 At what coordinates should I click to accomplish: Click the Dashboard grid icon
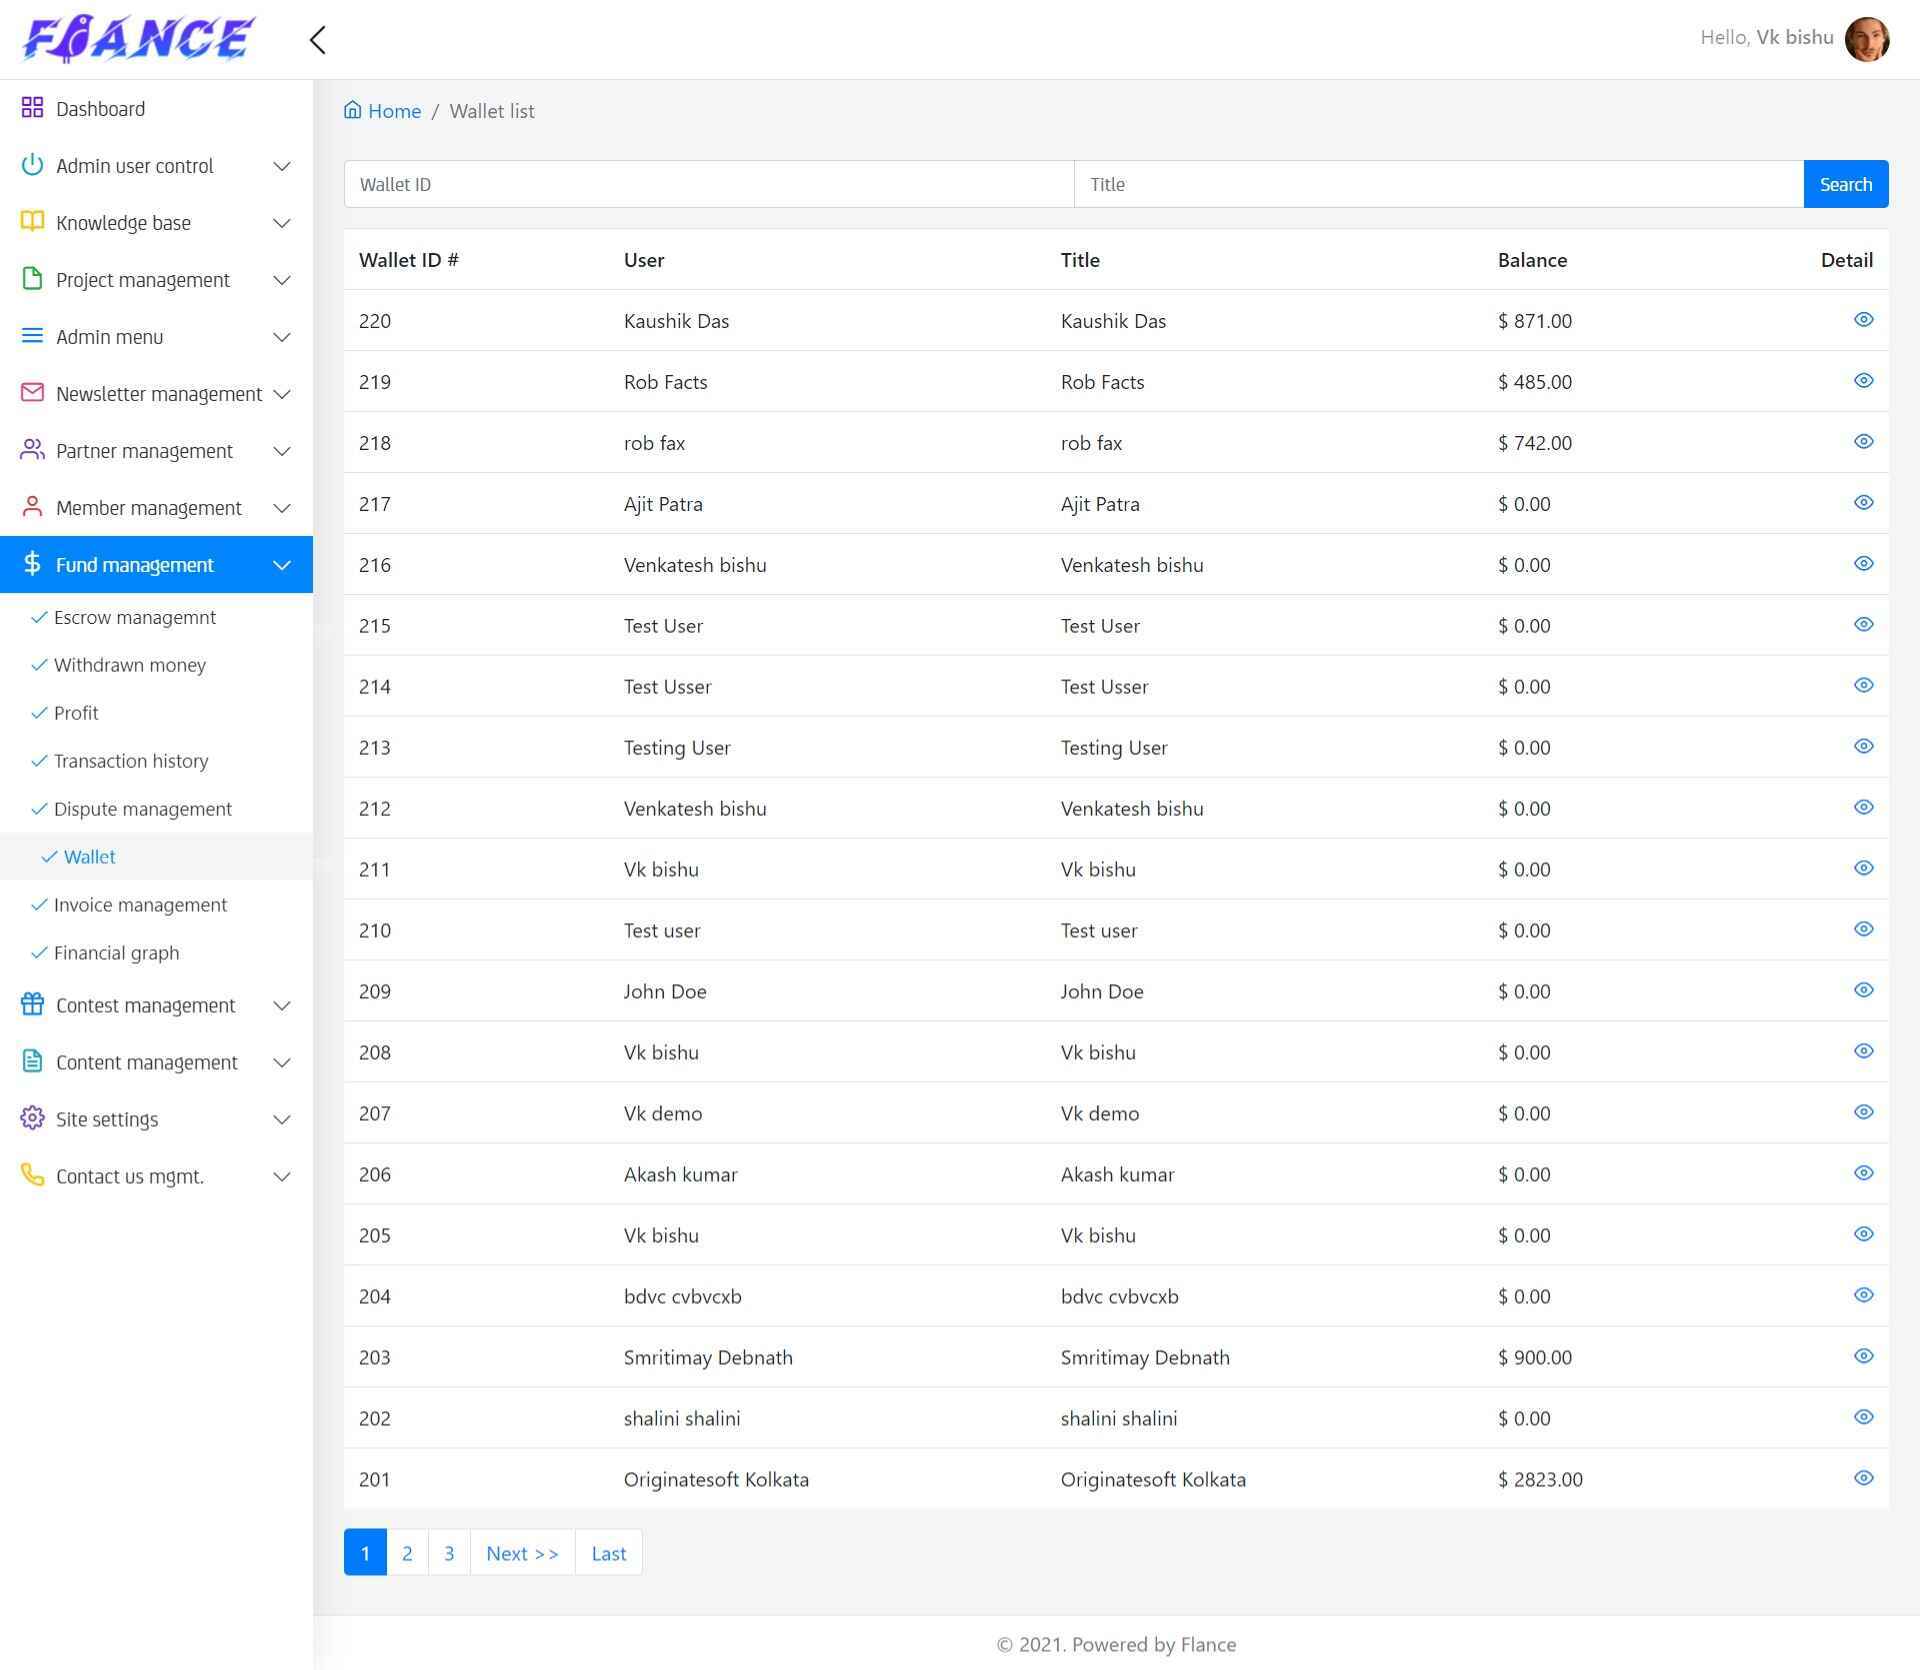[x=32, y=108]
